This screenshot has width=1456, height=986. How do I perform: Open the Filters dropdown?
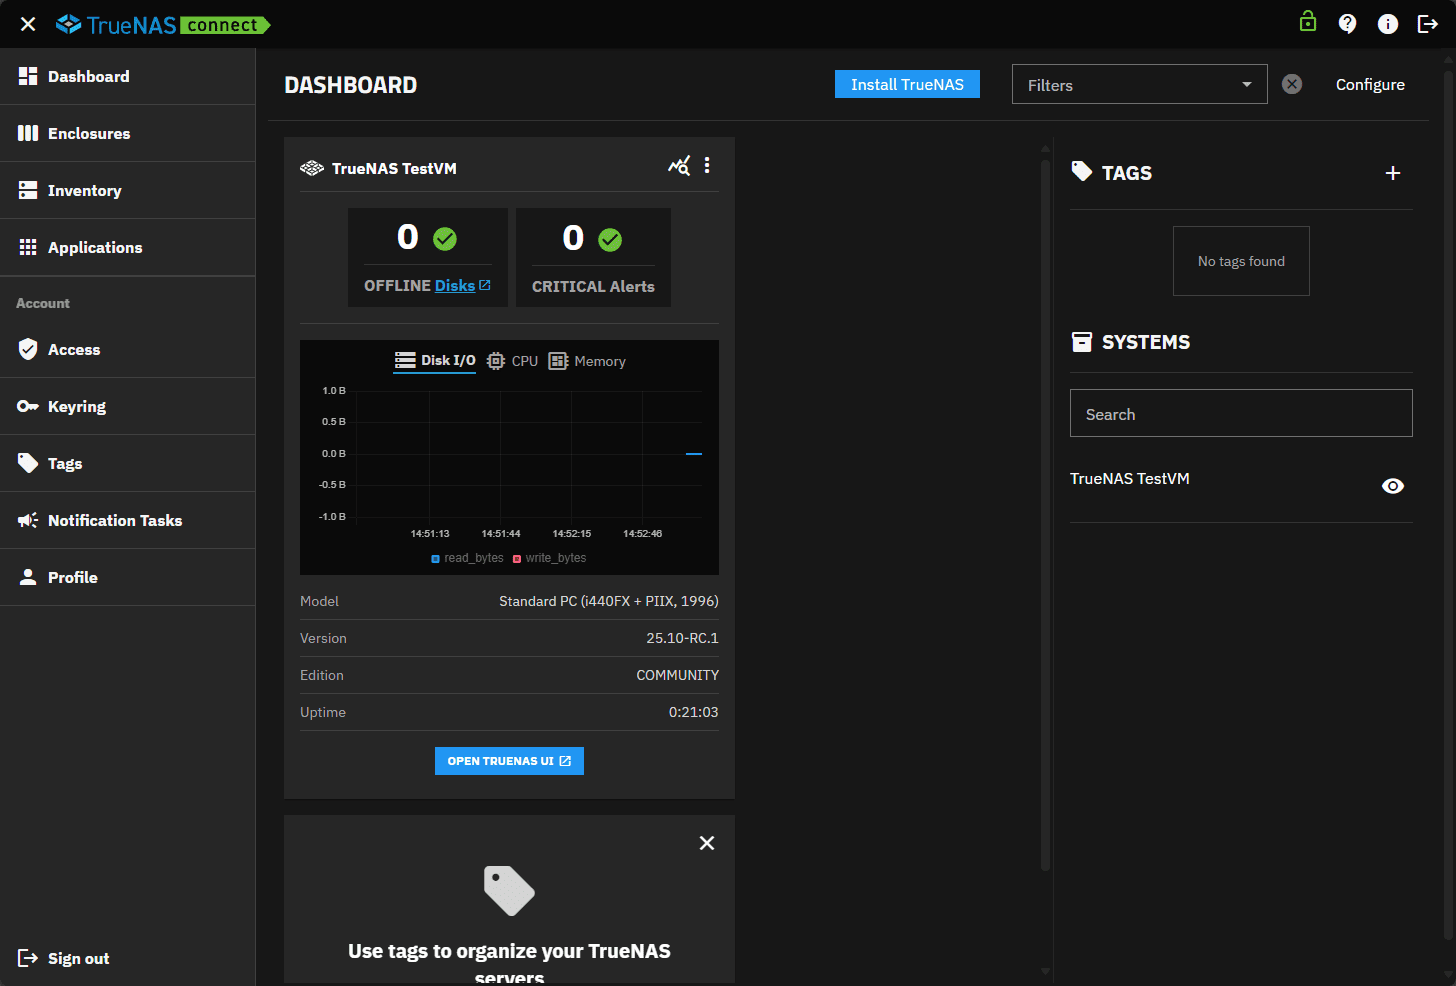pyautogui.click(x=1139, y=84)
